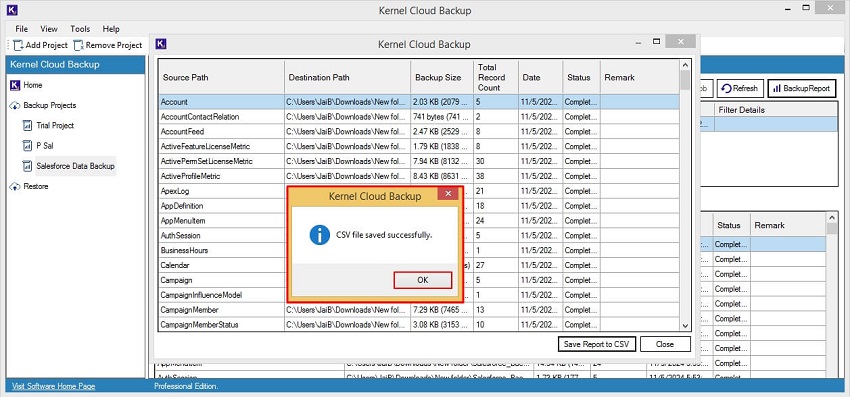The image size is (850, 397).
Task: Maximize the inner report window
Action: [656, 41]
